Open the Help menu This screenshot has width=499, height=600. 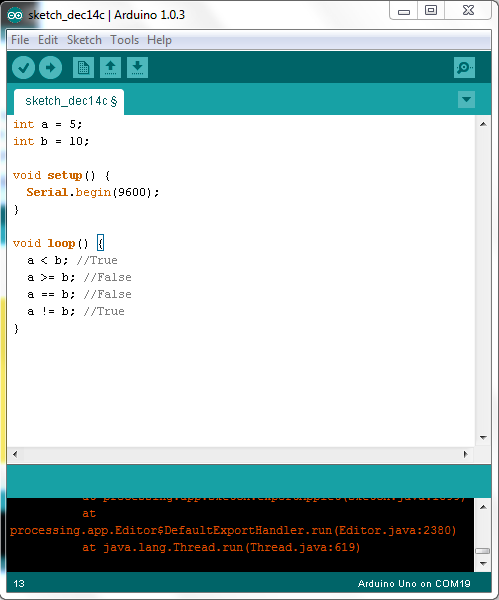click(x=159, y=40)
